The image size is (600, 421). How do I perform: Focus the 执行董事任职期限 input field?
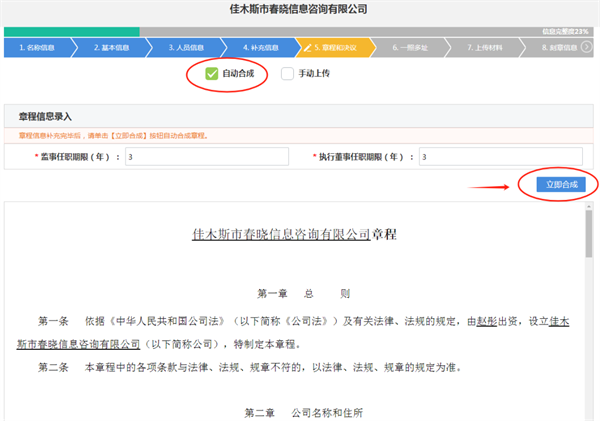tap(500, 157)
